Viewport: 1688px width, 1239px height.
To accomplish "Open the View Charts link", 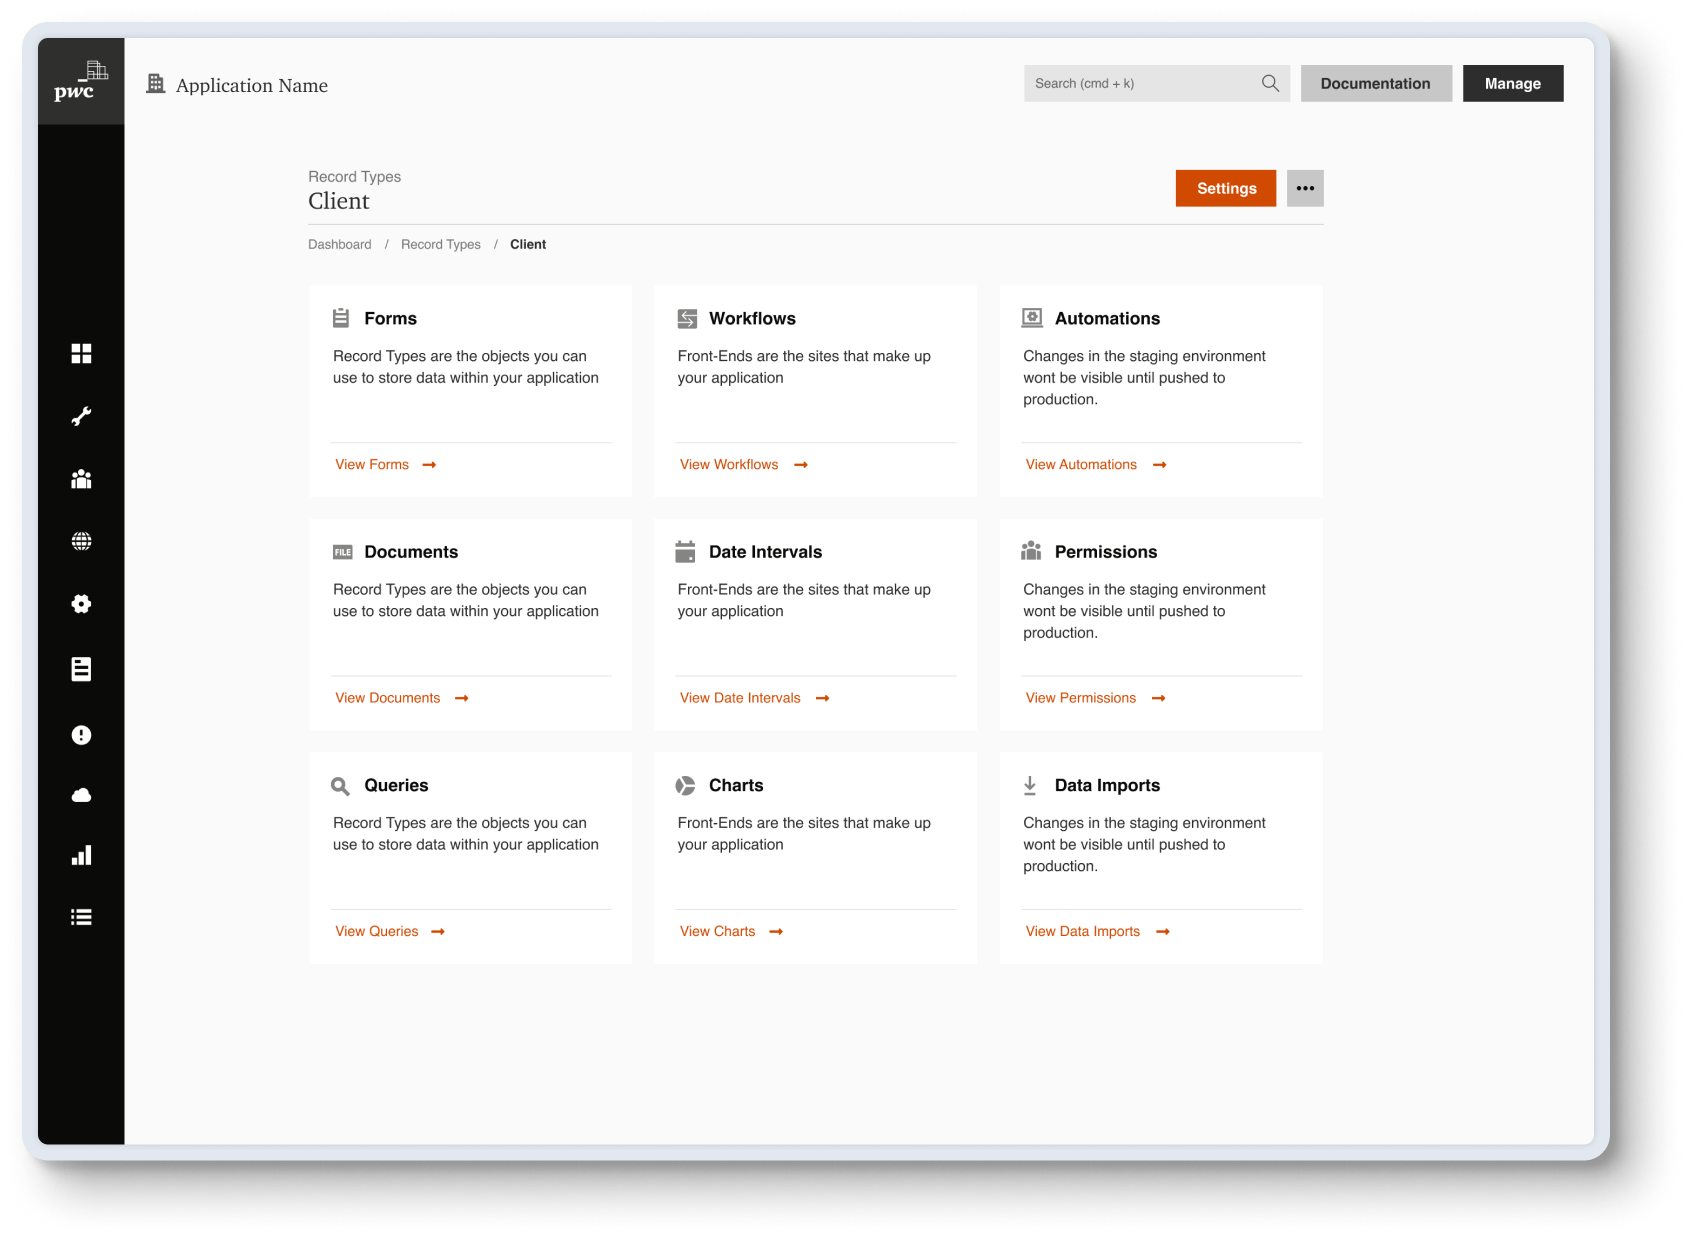I will click(x=732, y=931).
